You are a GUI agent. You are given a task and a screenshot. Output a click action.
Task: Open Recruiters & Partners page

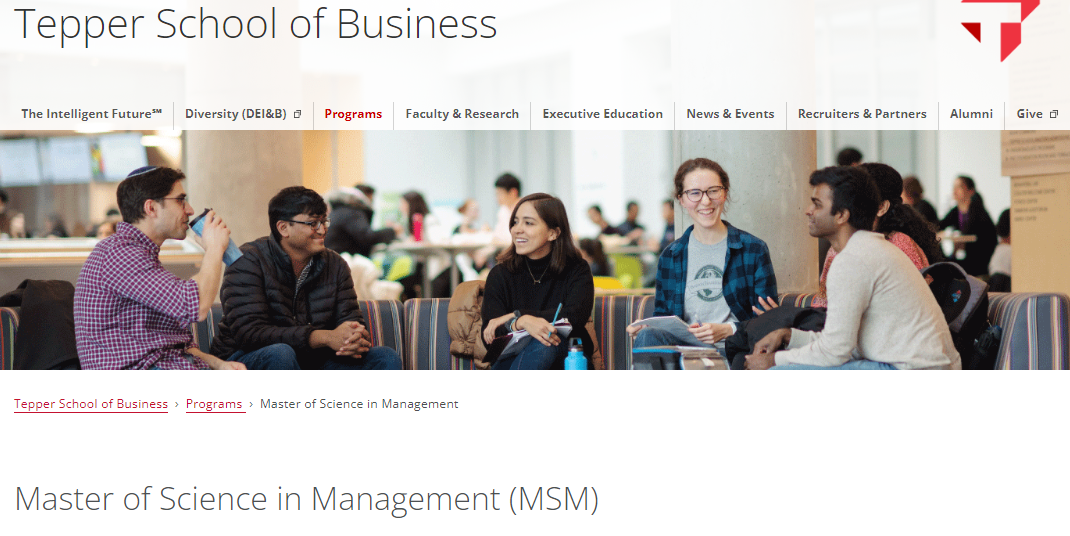[862, 114]
